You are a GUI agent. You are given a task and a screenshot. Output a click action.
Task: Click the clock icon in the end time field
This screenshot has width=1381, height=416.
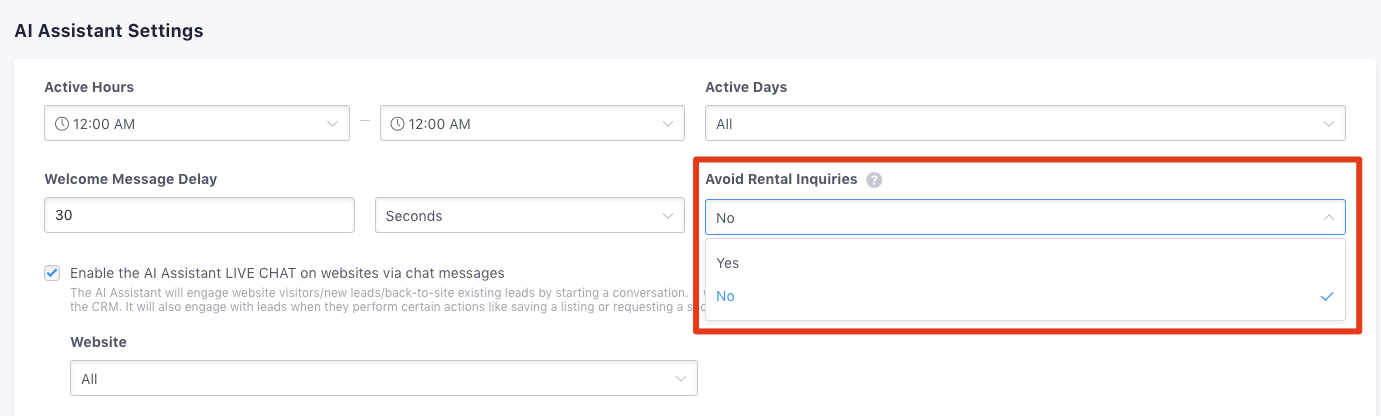click(398, 124)
